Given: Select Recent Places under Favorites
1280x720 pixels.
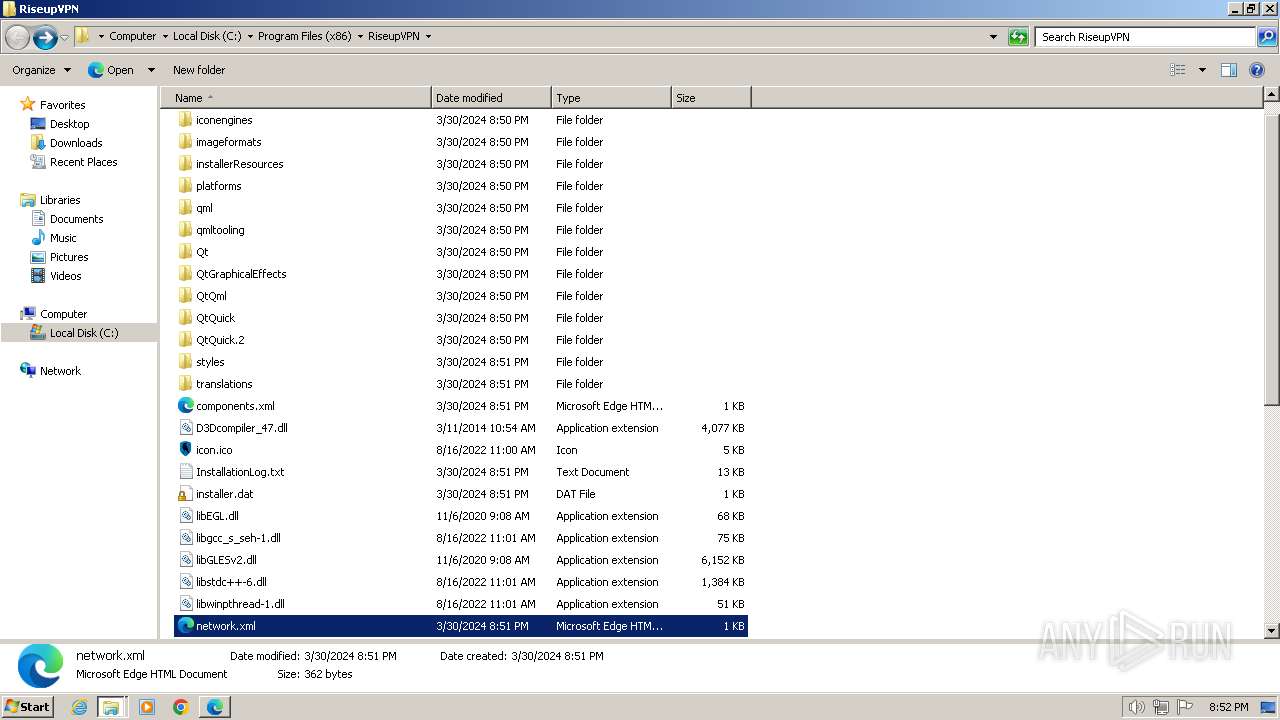Looking at the screenshot, I should coord(84,162).
